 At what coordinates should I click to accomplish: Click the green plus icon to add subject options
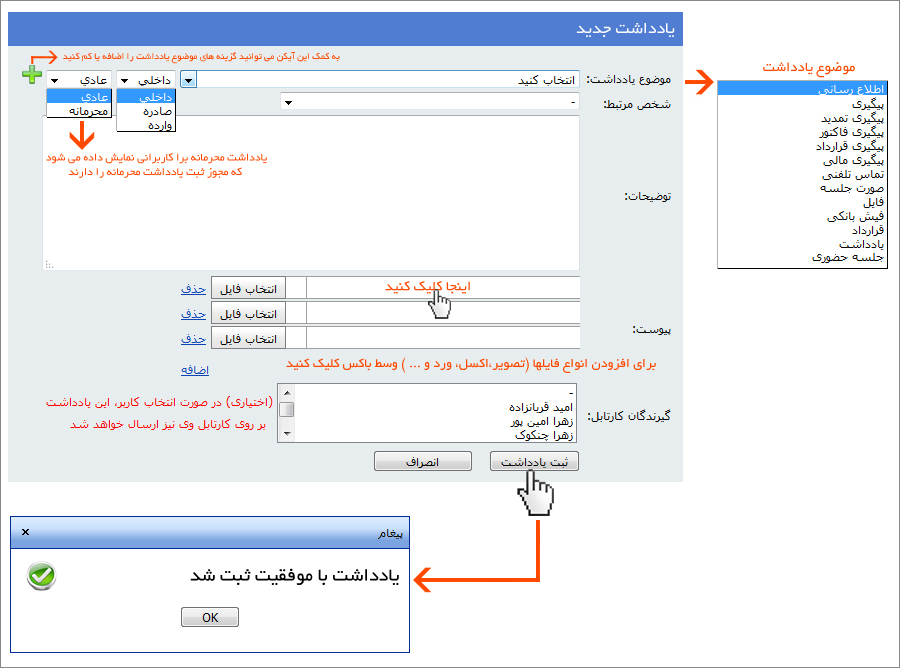(32, 74)
